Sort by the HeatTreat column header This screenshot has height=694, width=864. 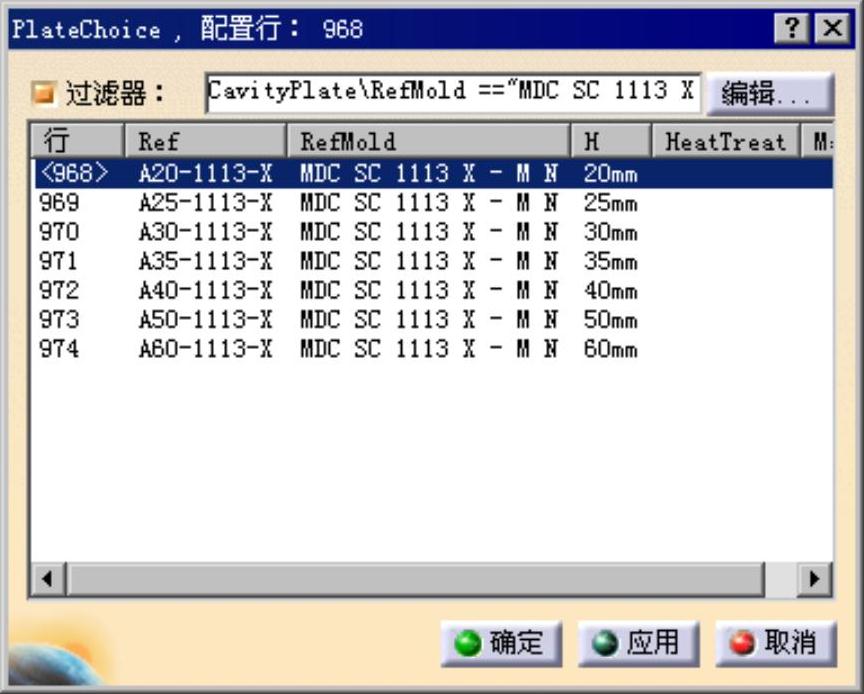point(726,141)
